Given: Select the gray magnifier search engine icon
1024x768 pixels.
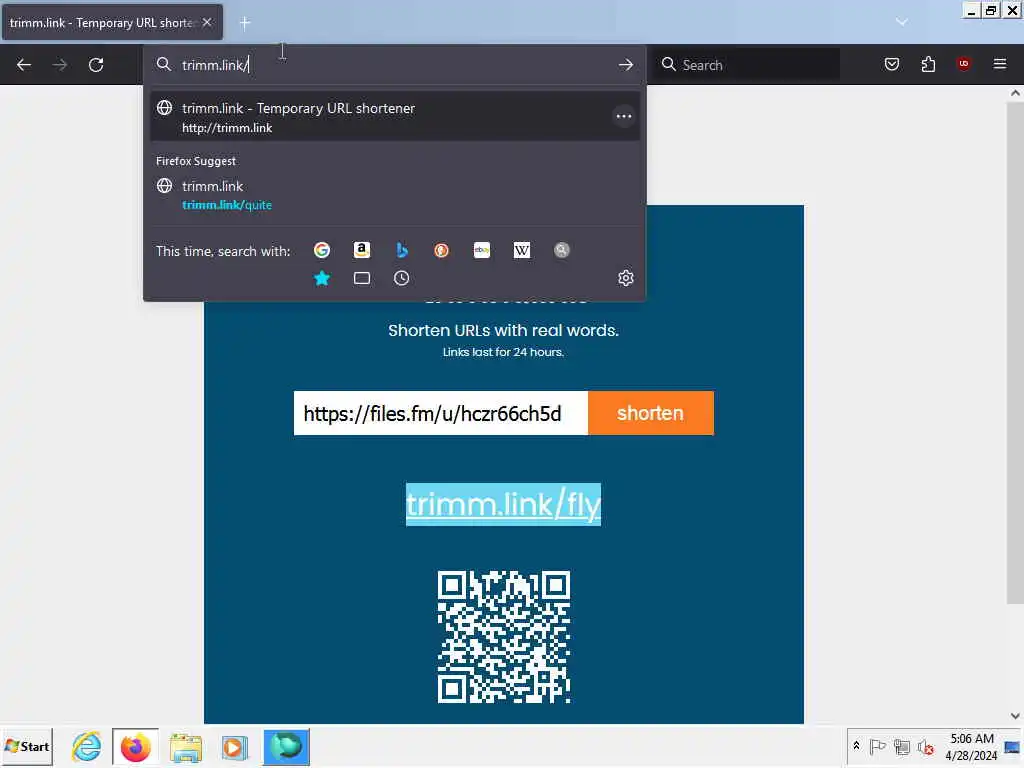Looking at the screenshot, I should click(562, 250).
